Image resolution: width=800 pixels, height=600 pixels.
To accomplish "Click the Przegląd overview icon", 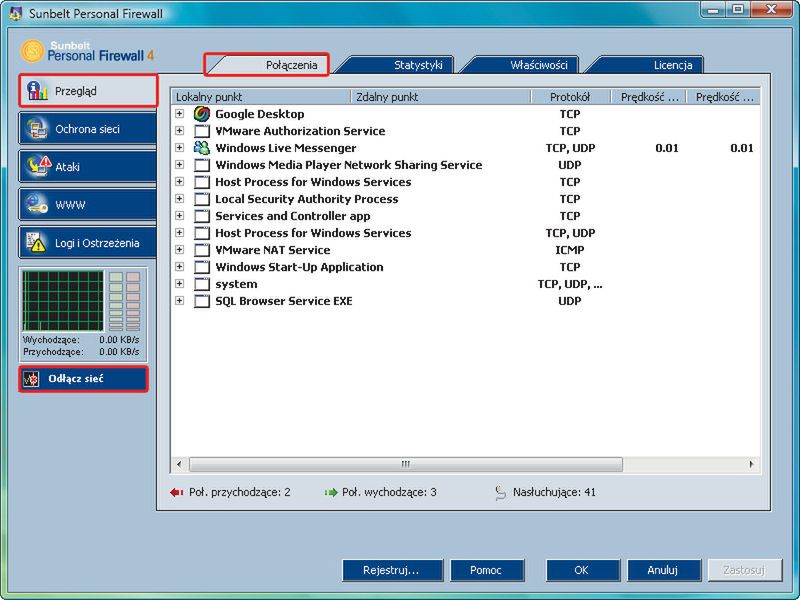I will tap(37, 90).
